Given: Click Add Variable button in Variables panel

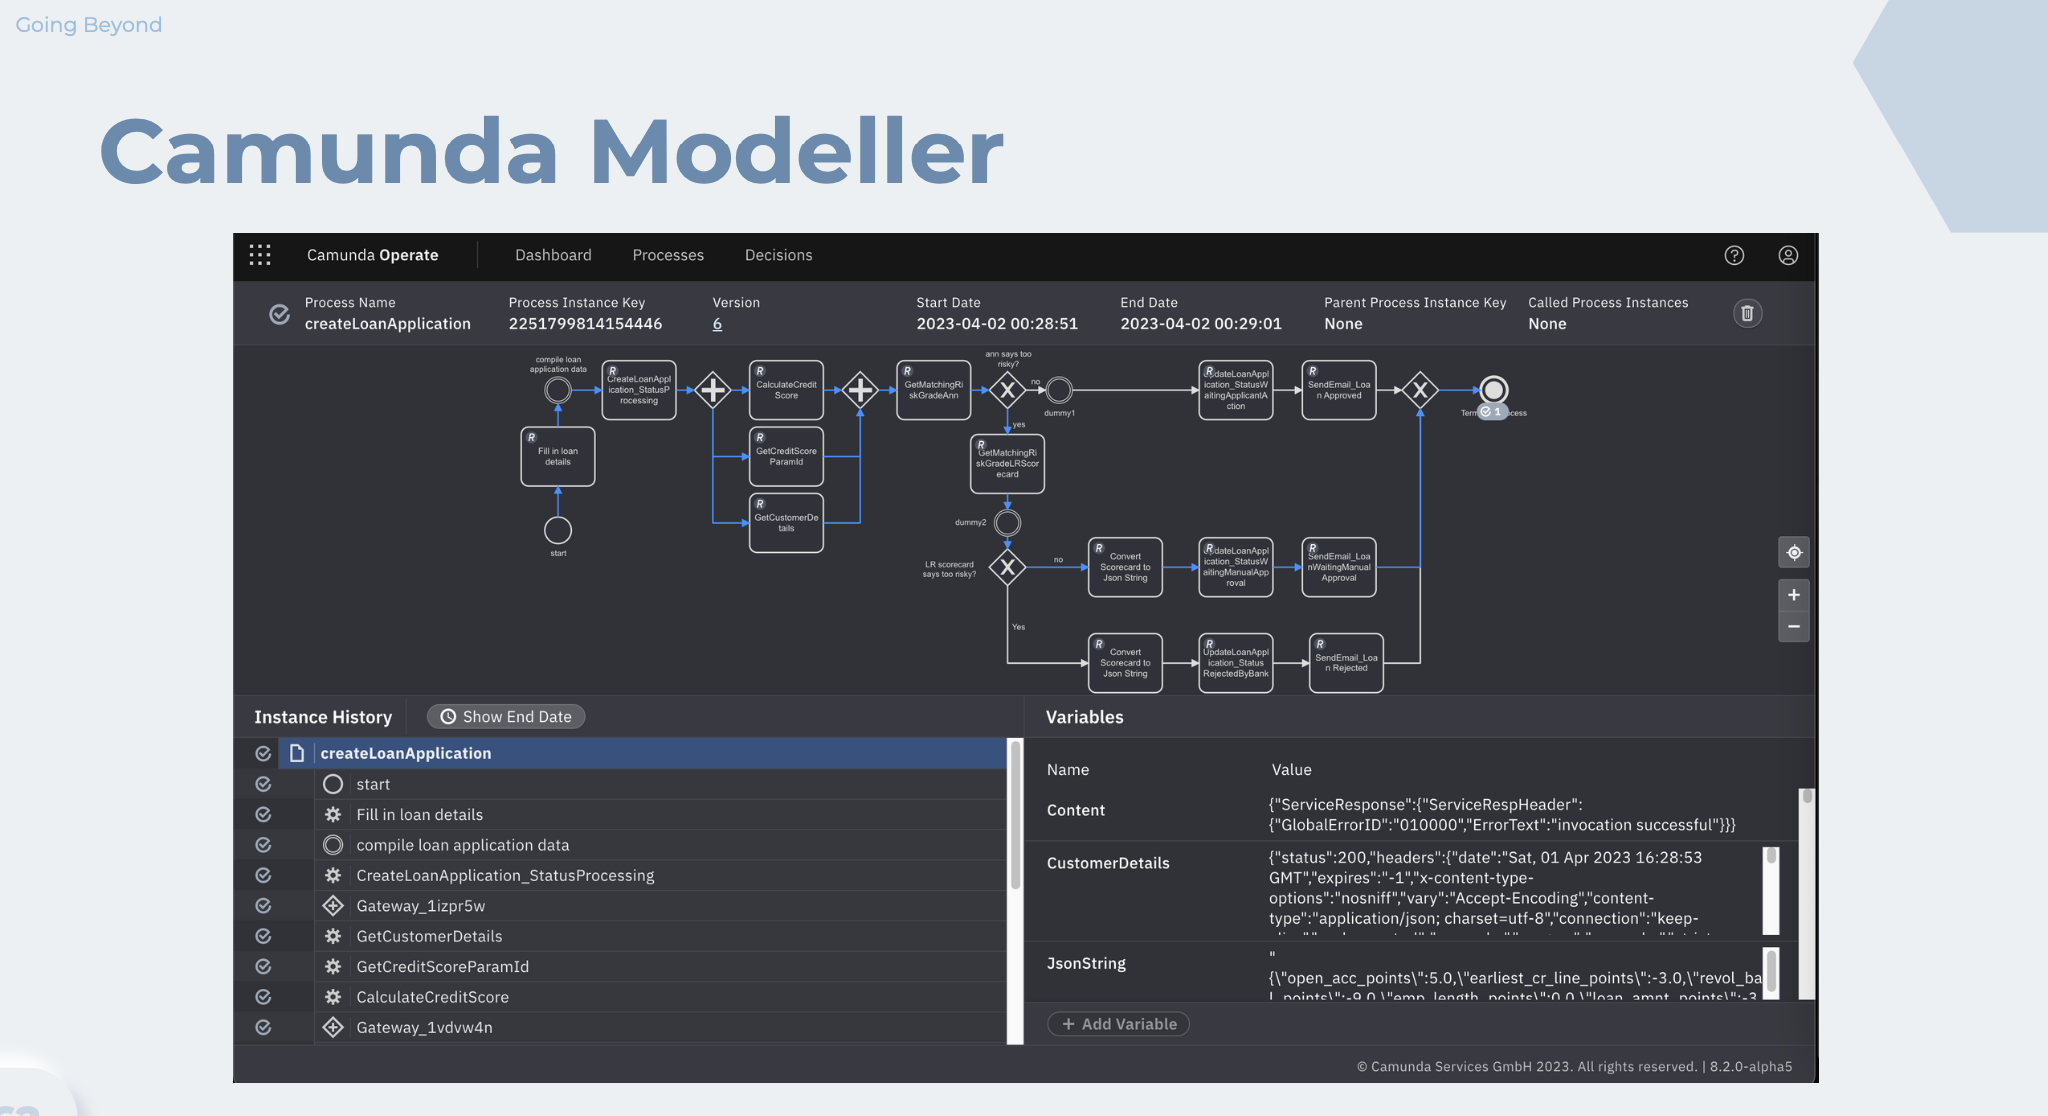Looking at the screenshot, I should 1119,1023.
